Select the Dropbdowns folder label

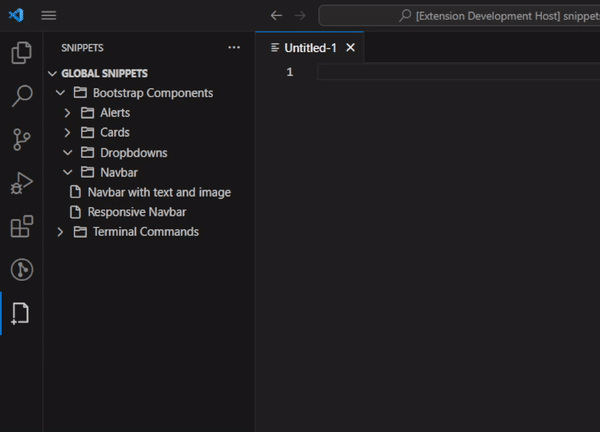134,153
